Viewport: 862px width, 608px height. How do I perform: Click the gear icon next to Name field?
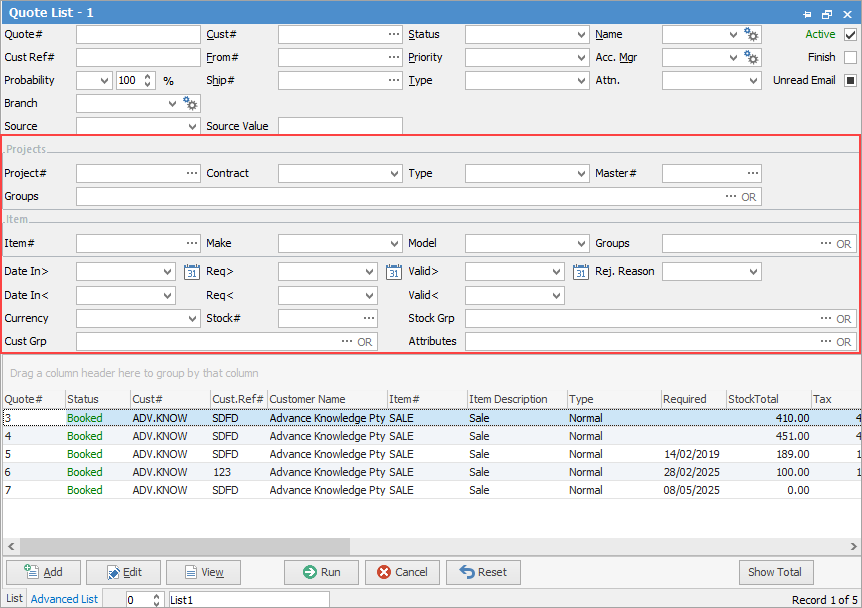(751, 35)
